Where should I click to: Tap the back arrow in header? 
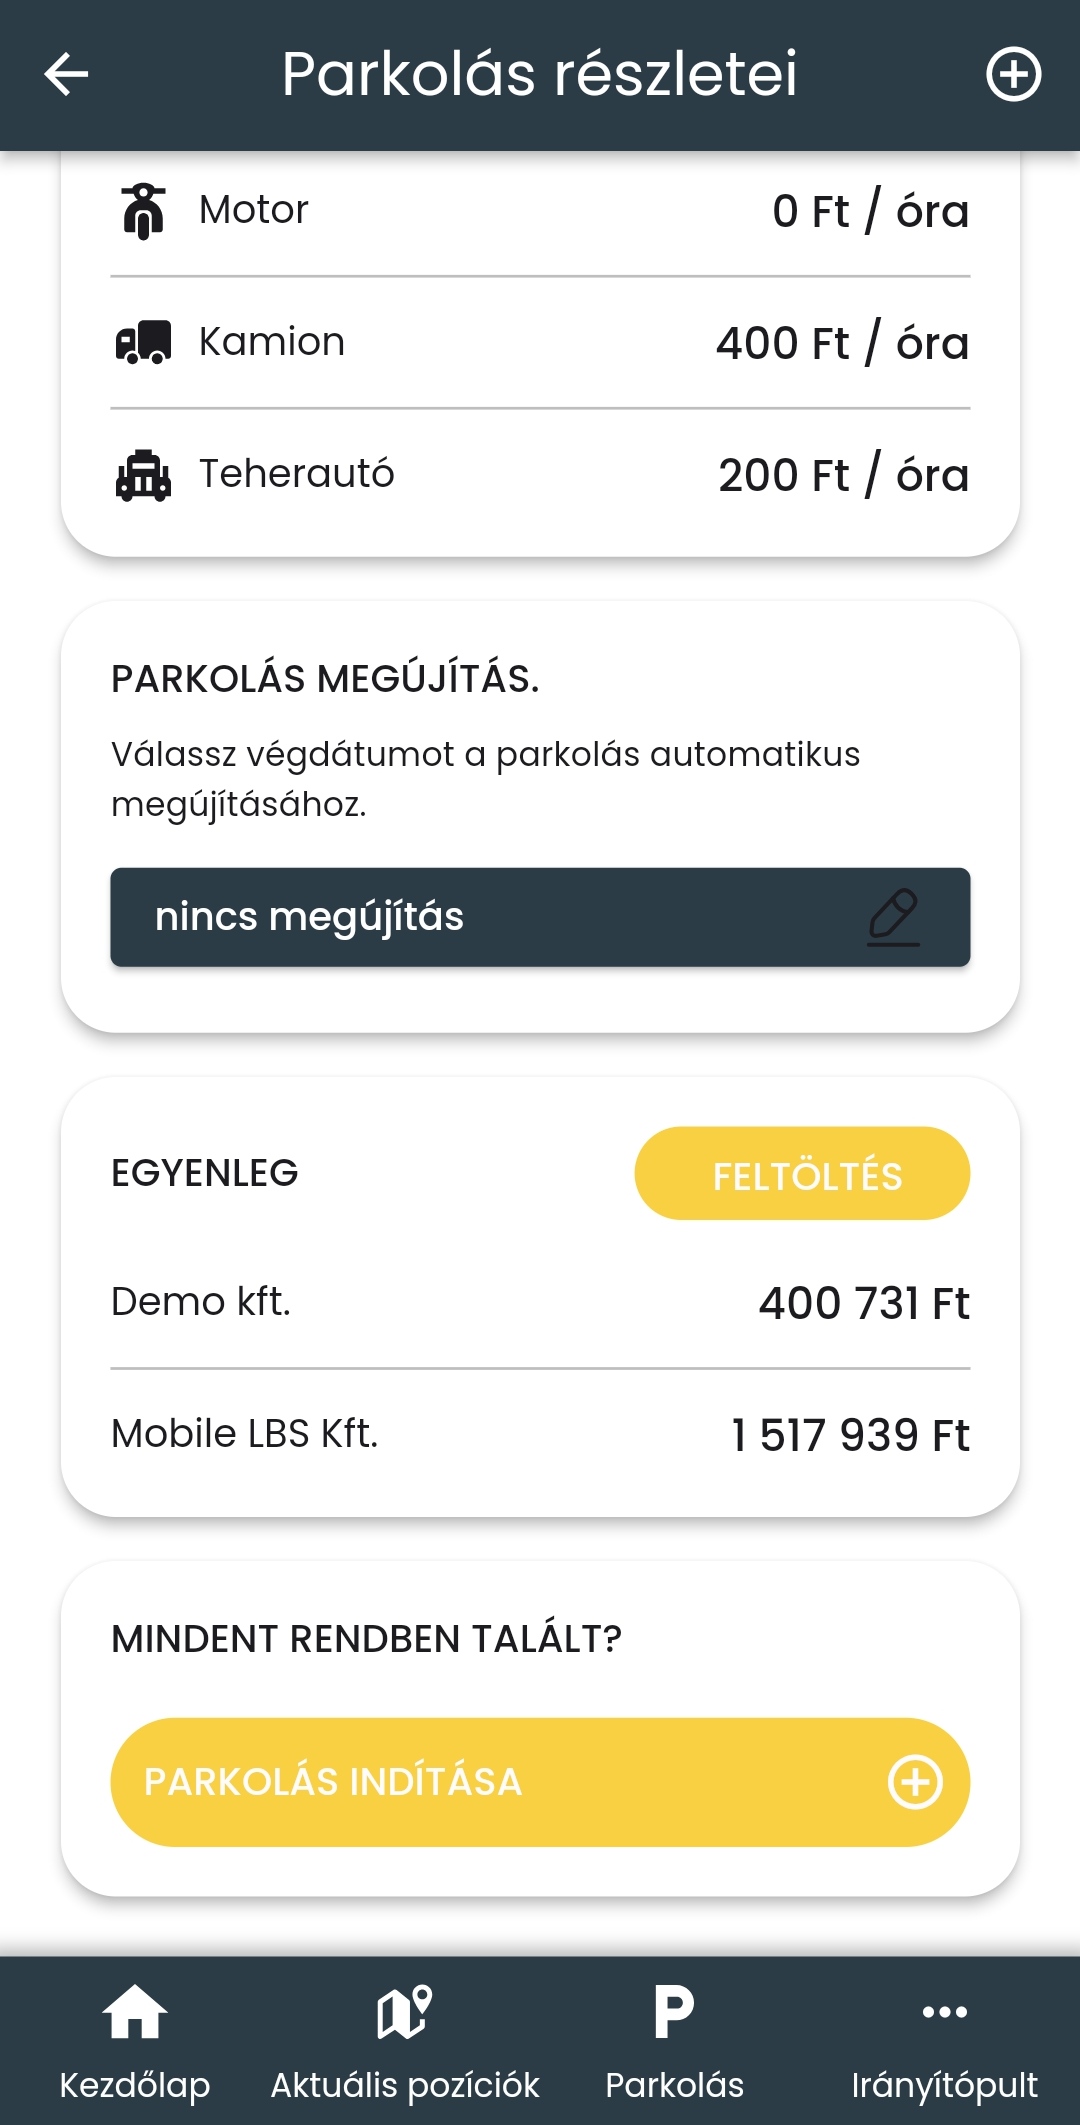pyautogui.click(x=67, y=75)
